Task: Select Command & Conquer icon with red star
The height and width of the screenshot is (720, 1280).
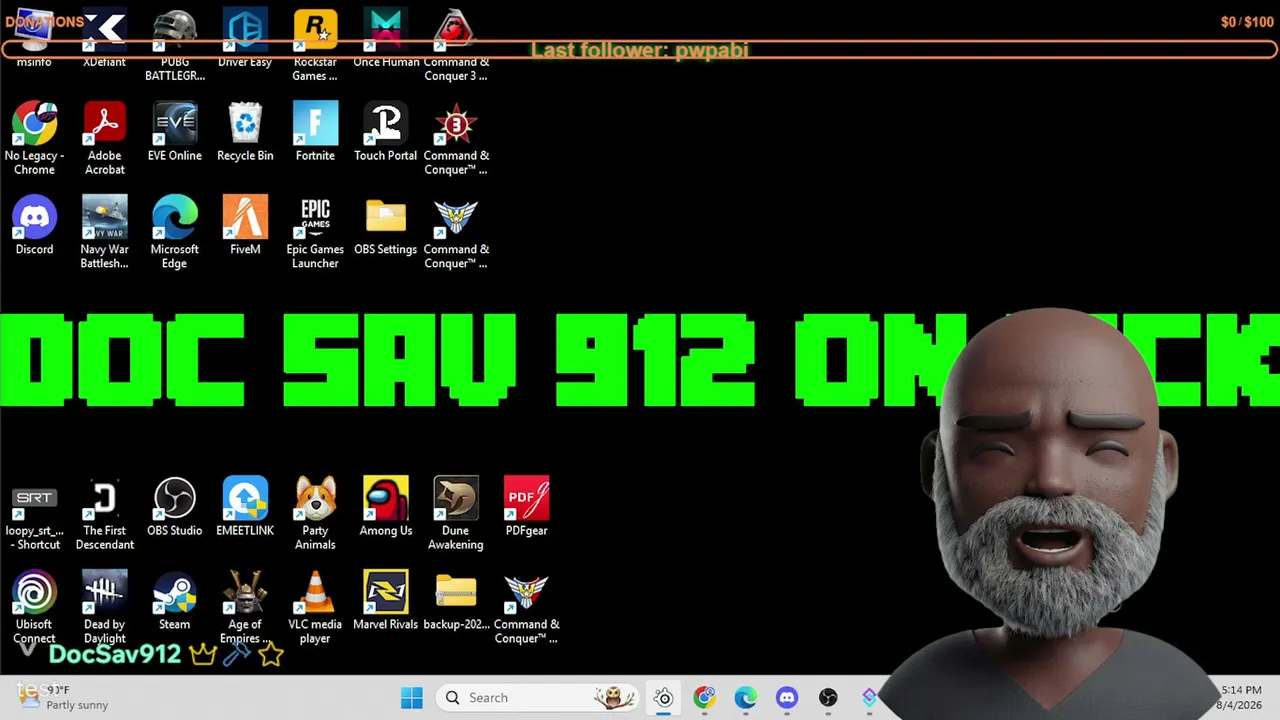Action: [x=456, y=138]
